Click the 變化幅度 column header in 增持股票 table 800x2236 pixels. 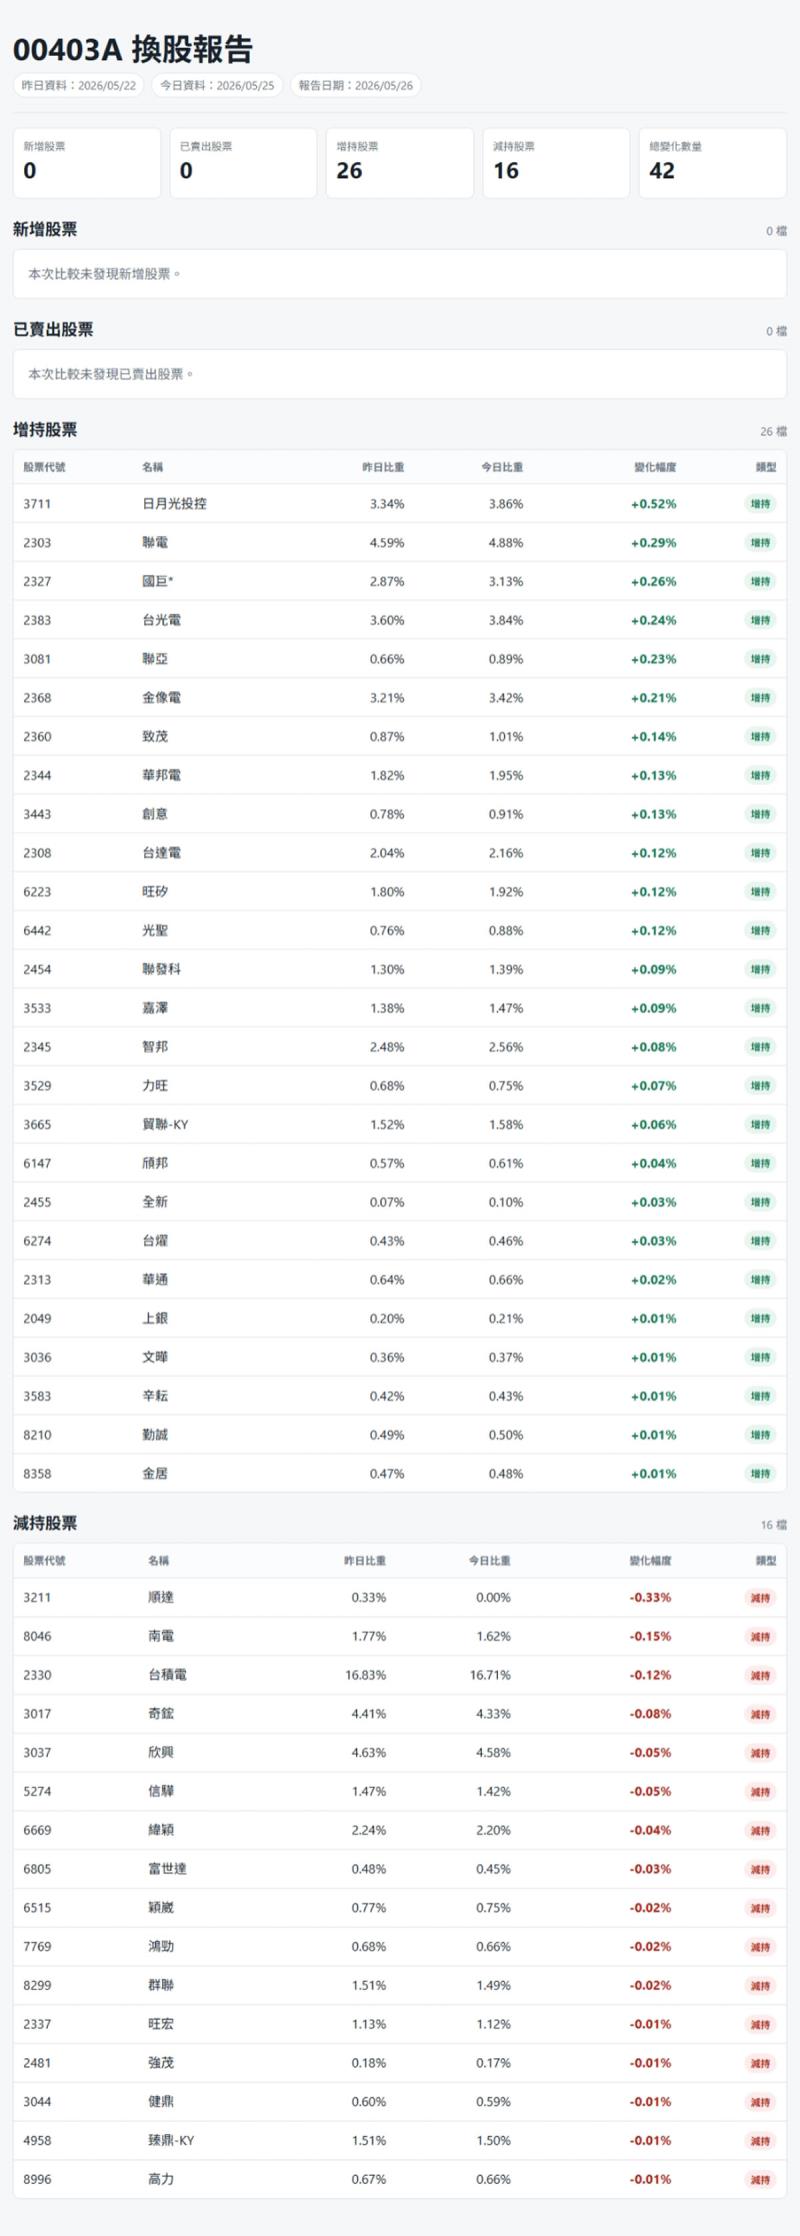click(655, 467)
